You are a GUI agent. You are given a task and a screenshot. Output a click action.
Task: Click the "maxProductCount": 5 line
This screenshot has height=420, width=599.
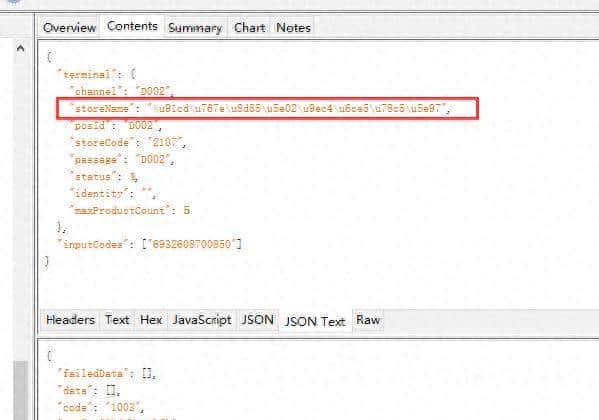tap(130, 211)
